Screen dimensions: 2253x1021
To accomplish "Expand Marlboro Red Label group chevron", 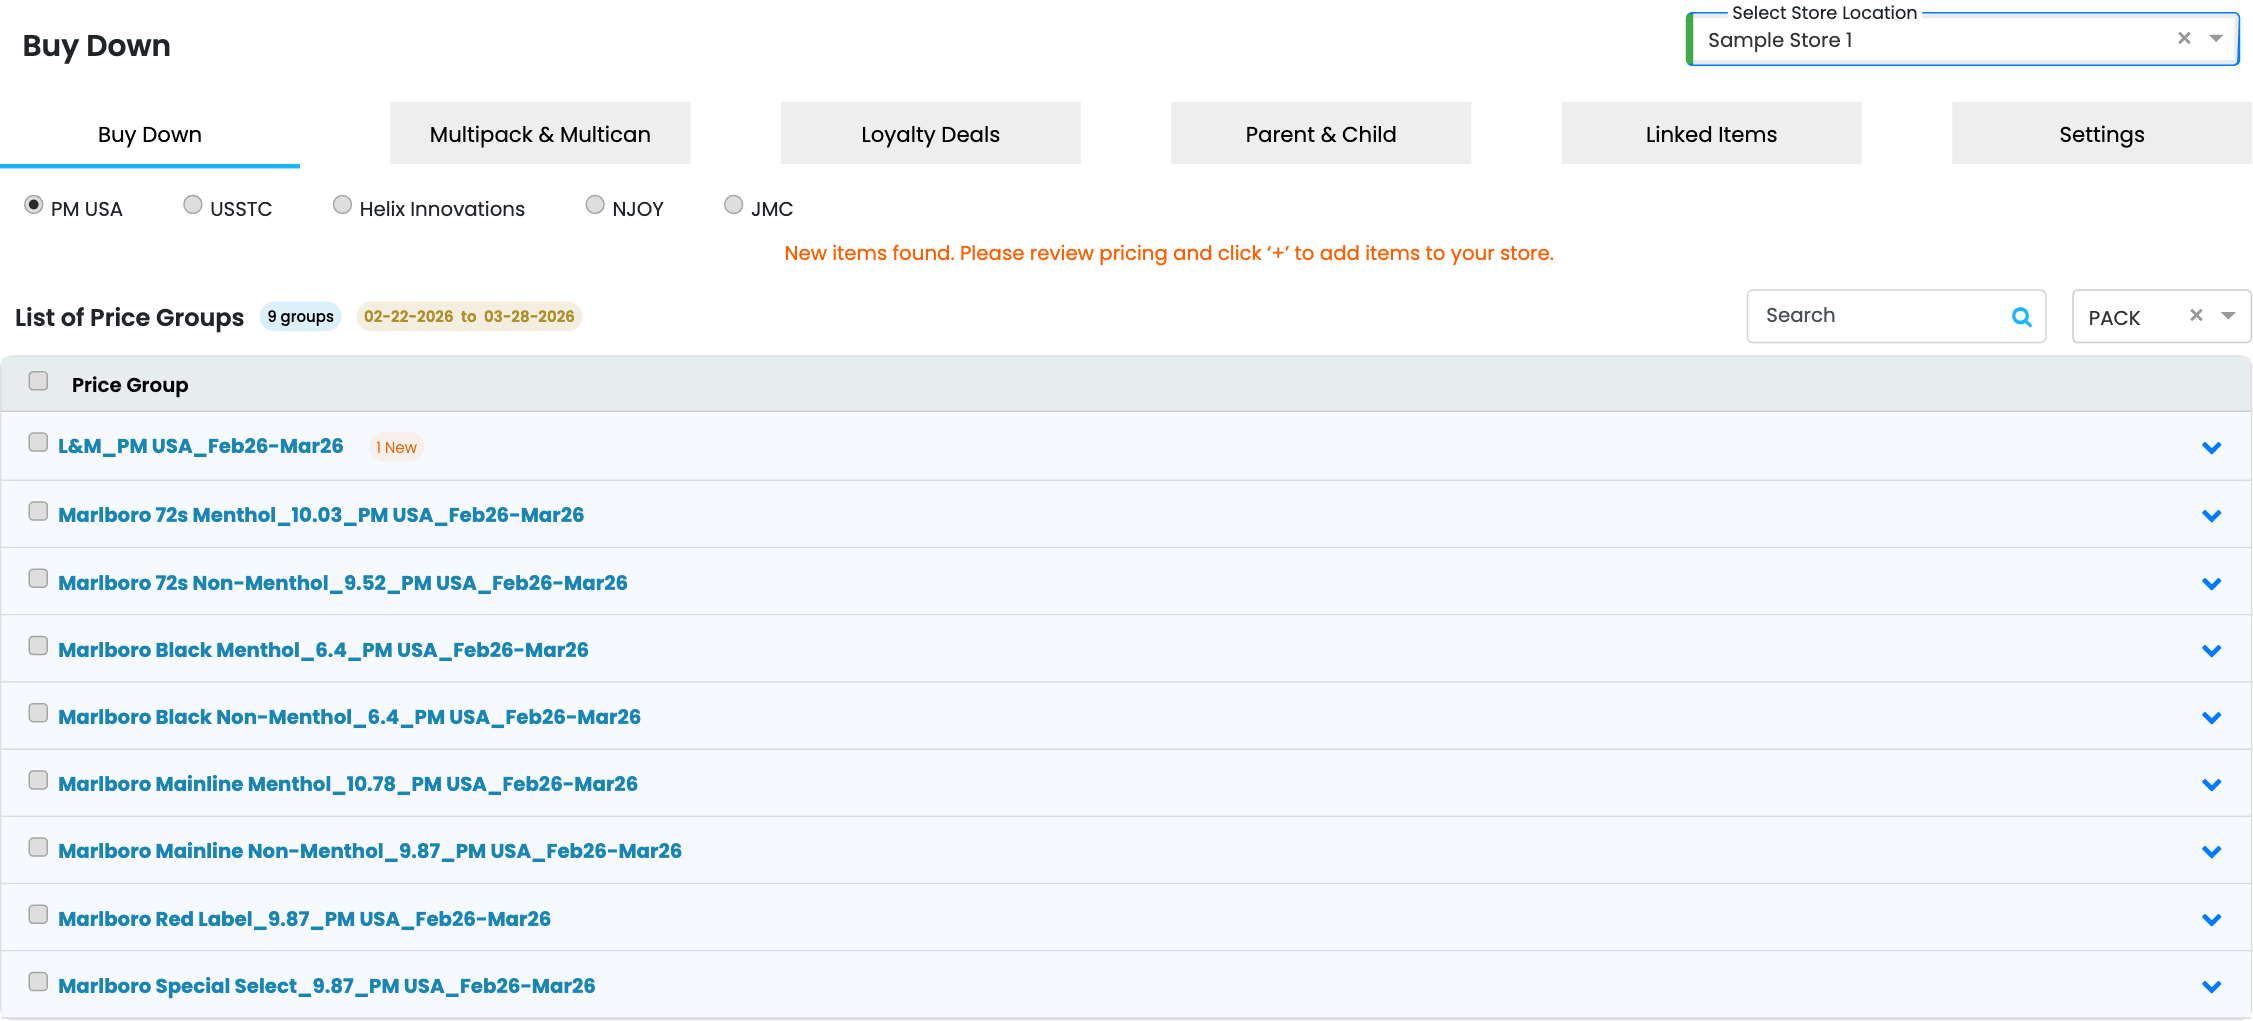I will [x=2211, y=920].
